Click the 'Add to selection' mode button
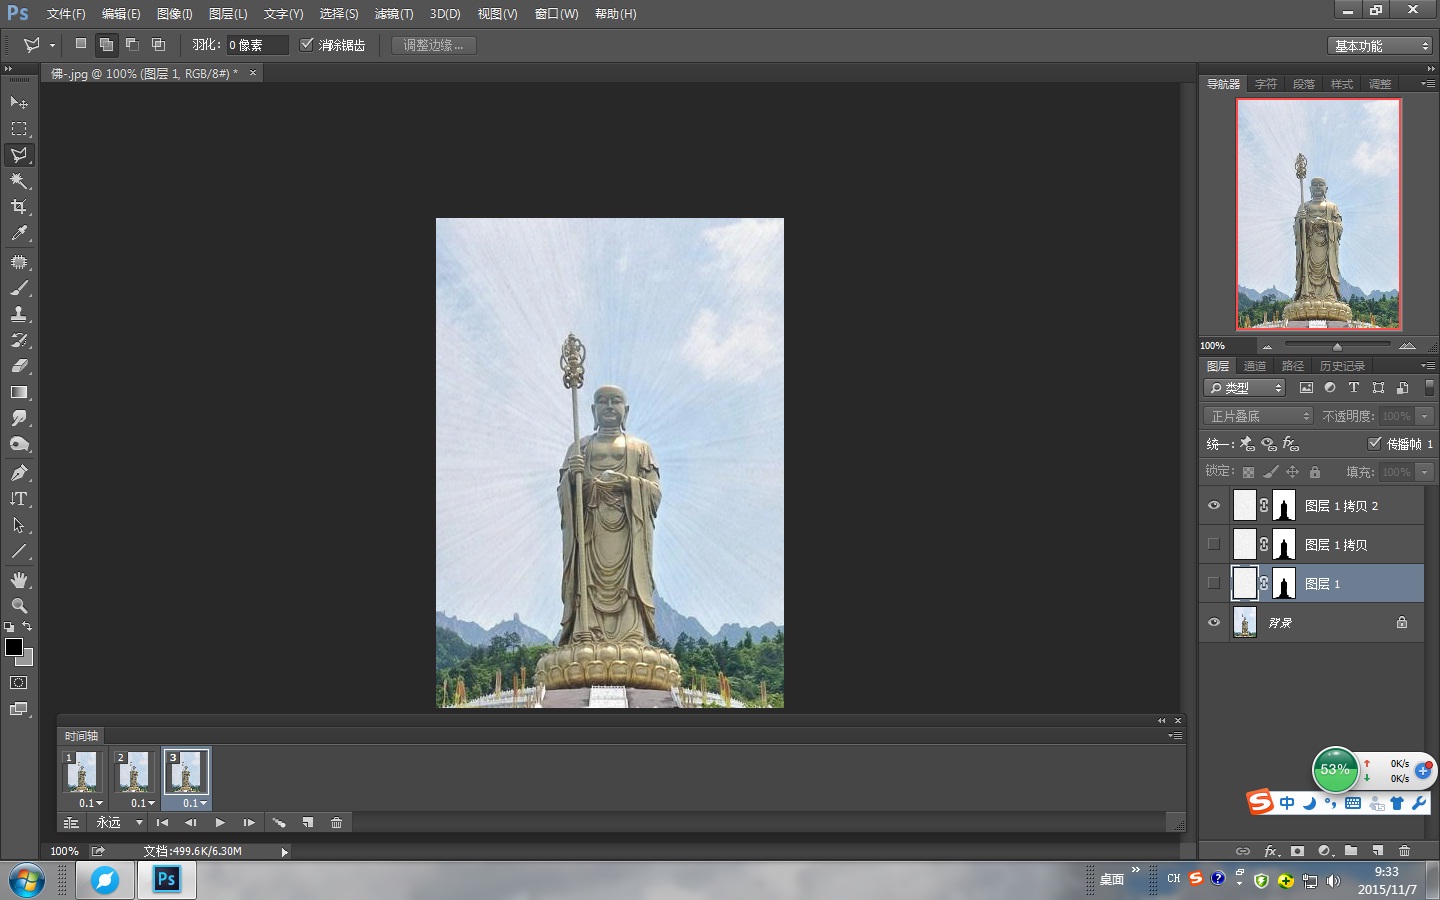Viewport: 1440px width, 900px height. coord(106,44)
